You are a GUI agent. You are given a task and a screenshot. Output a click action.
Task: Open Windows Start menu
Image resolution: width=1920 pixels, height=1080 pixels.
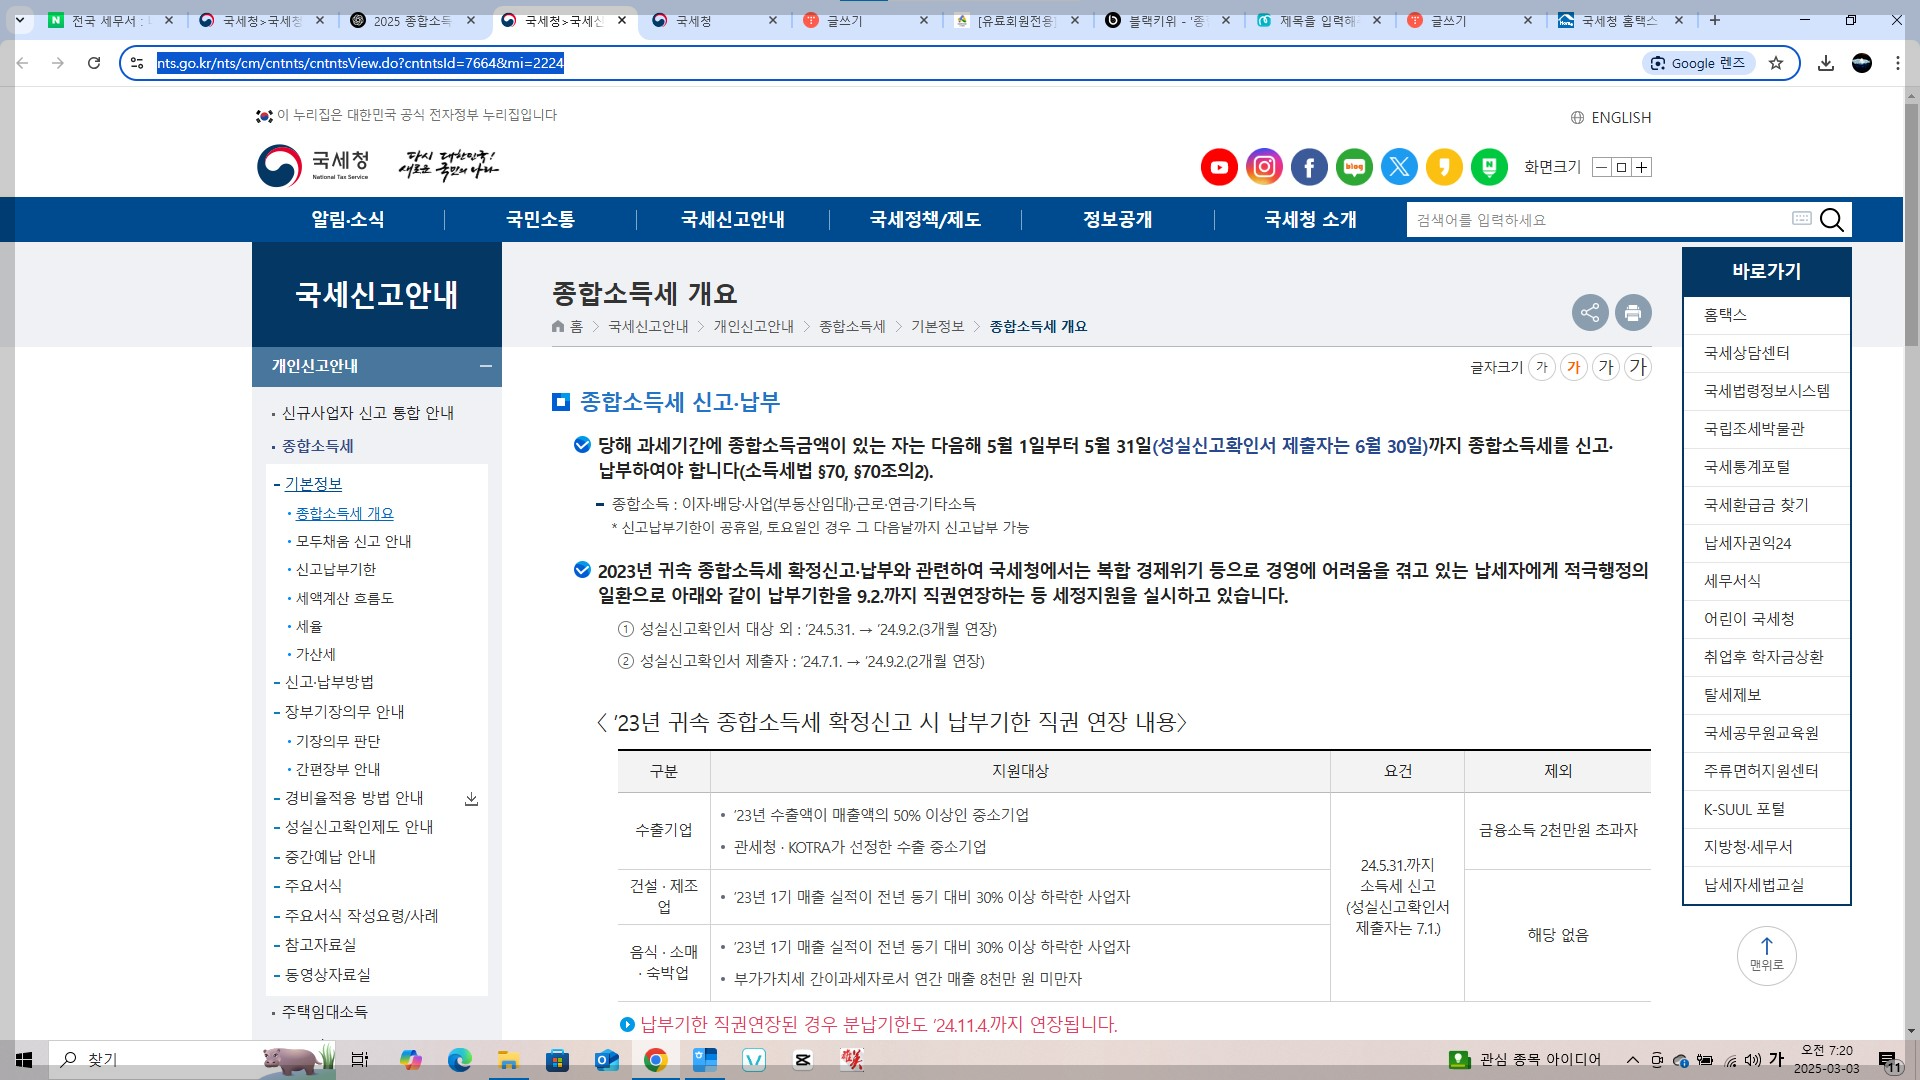(x=24, y=1059)
